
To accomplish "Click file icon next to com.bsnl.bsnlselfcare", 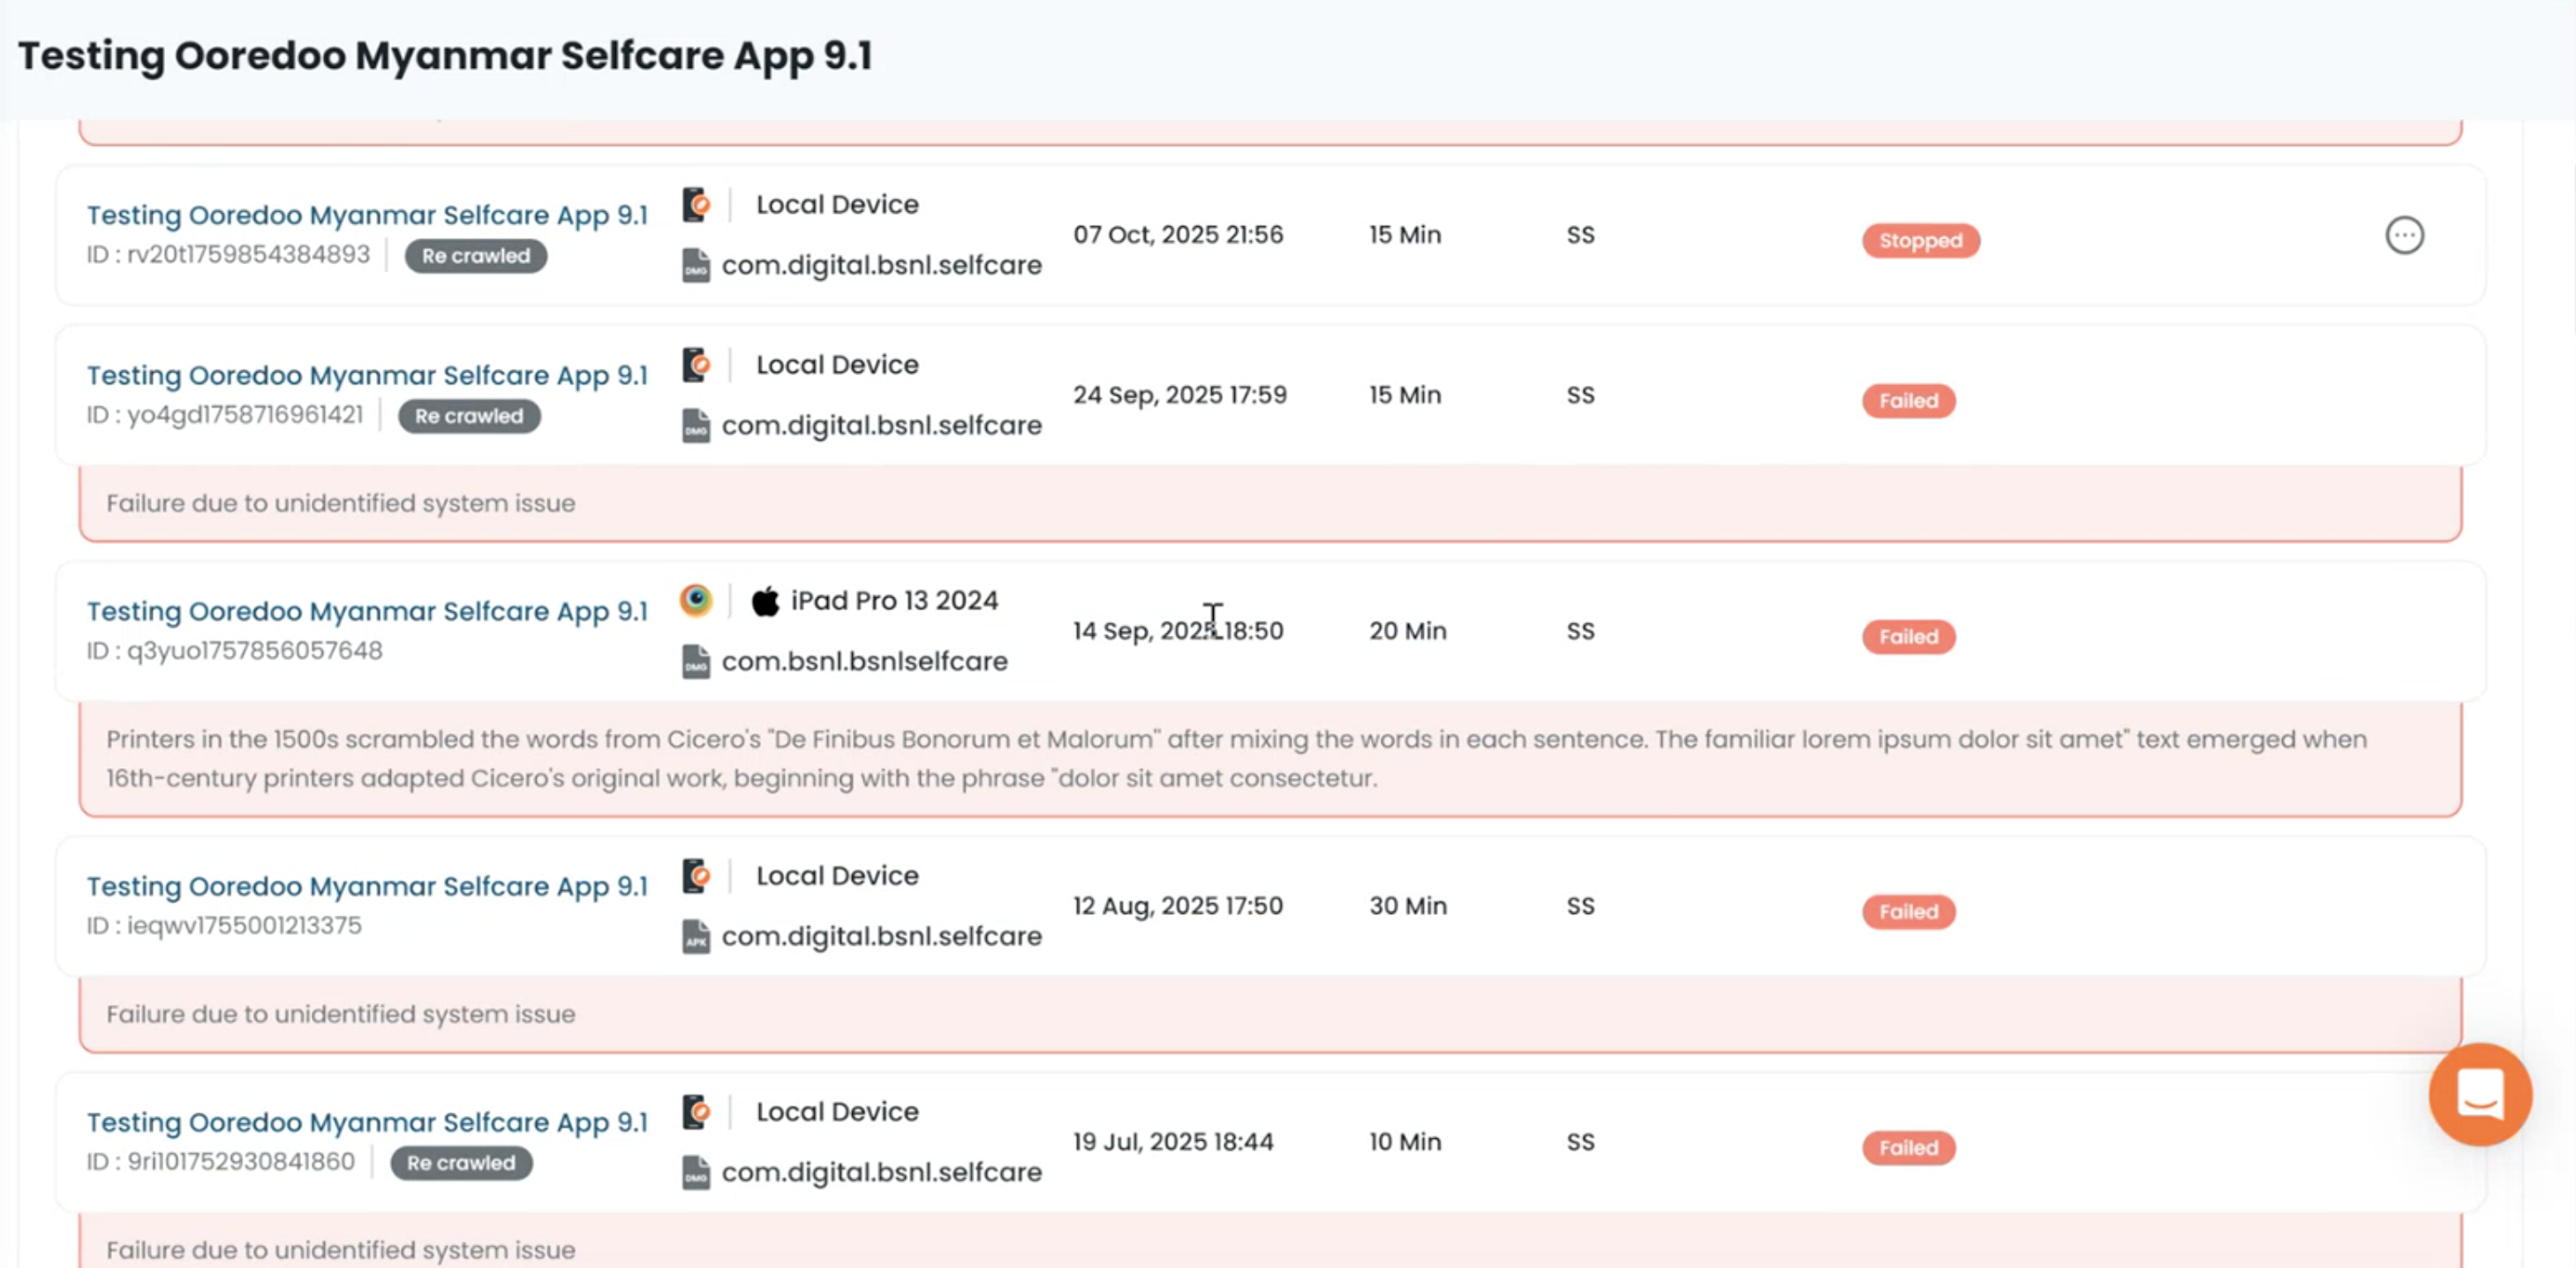I will point(696,662).
